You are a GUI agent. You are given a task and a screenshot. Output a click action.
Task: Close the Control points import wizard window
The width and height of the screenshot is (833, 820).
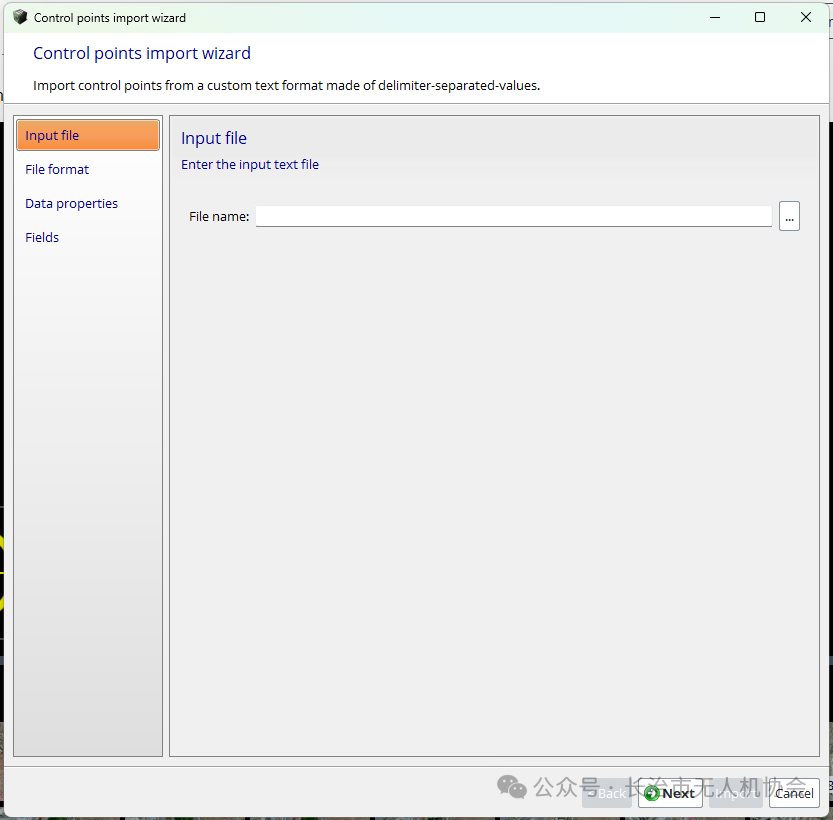coord(805,18)
